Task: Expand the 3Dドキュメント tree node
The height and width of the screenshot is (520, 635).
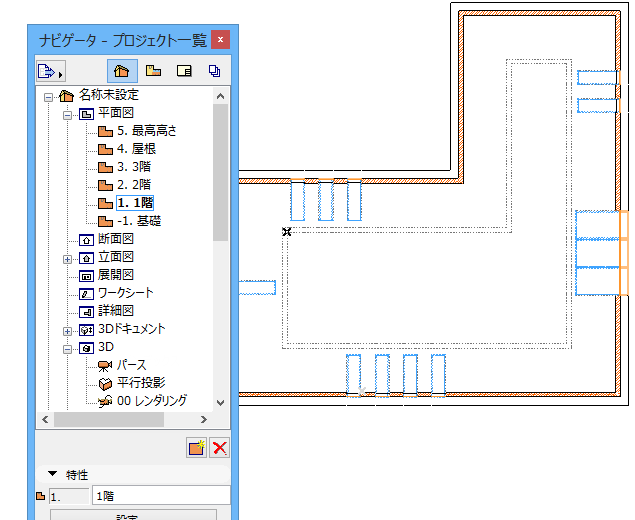Action: point(68,331)
